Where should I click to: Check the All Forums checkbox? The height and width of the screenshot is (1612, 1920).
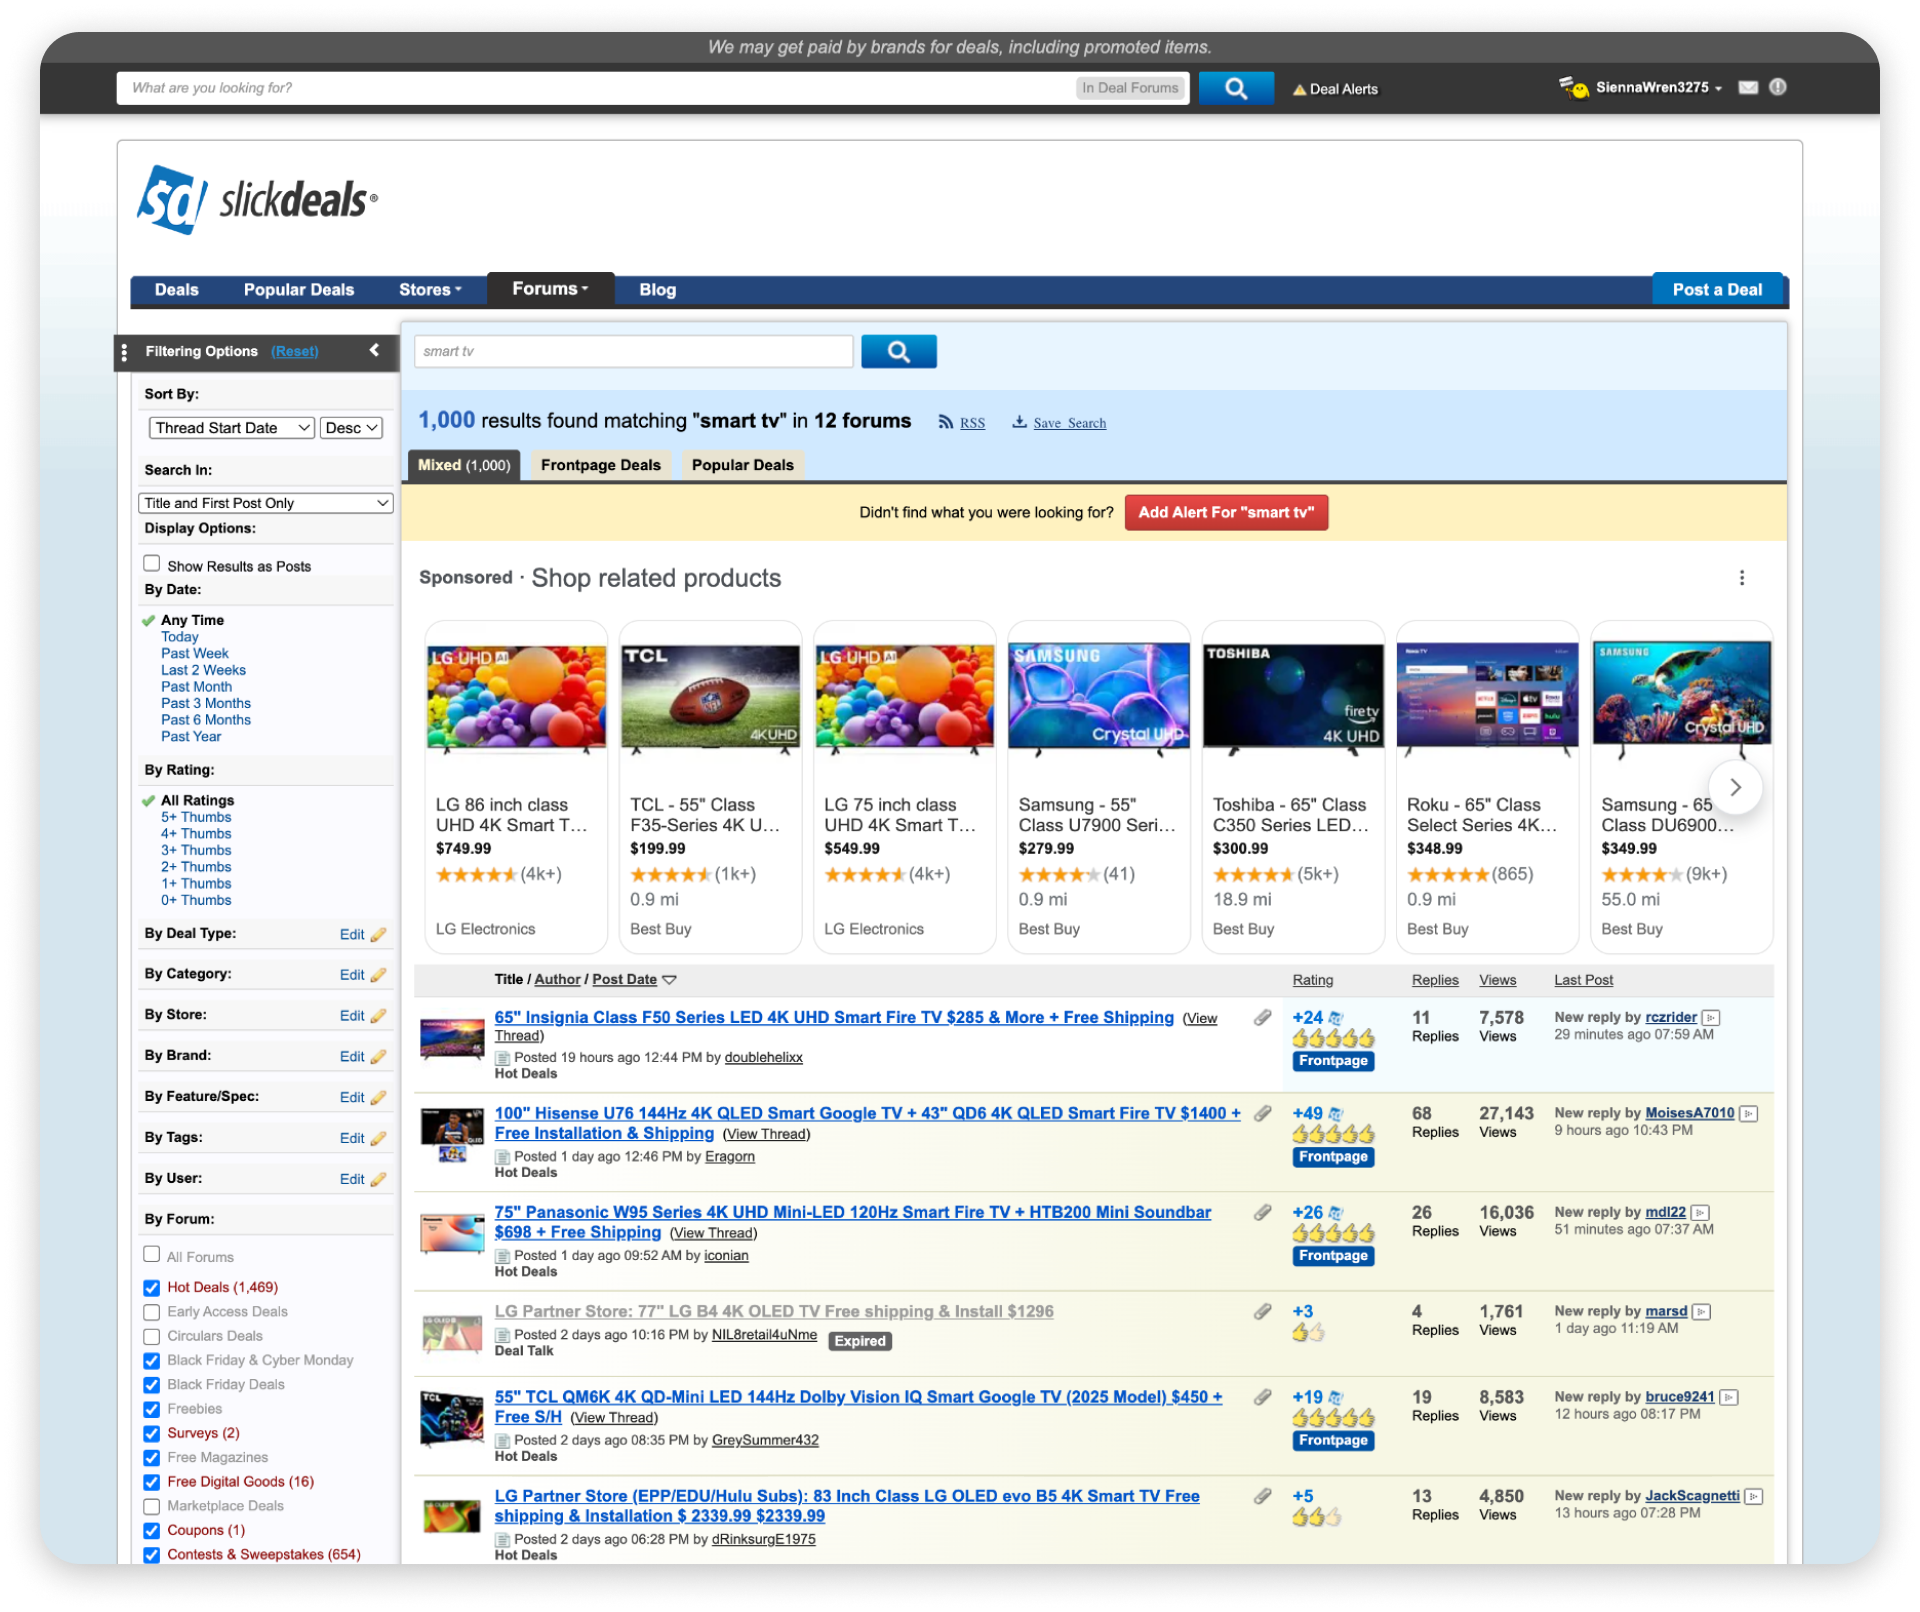click(x=152, y=1254)
